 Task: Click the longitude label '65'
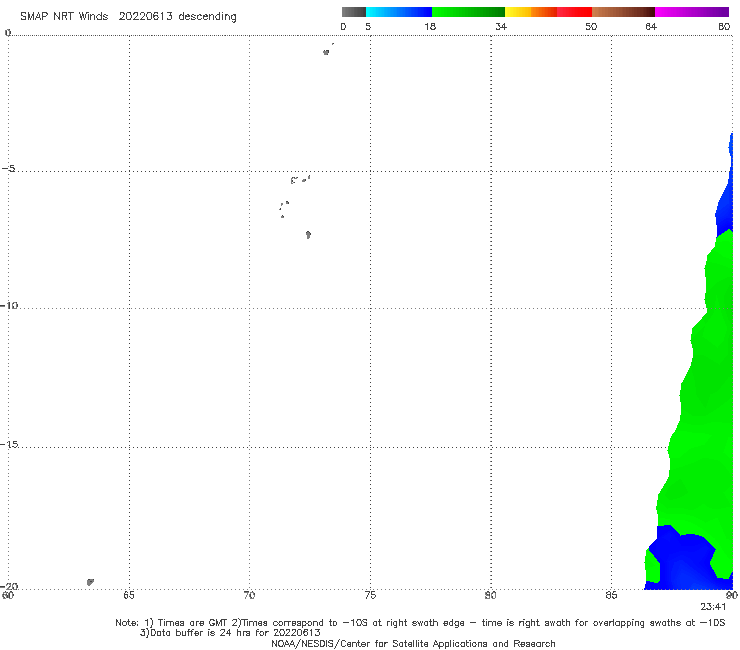coord(129,595)
